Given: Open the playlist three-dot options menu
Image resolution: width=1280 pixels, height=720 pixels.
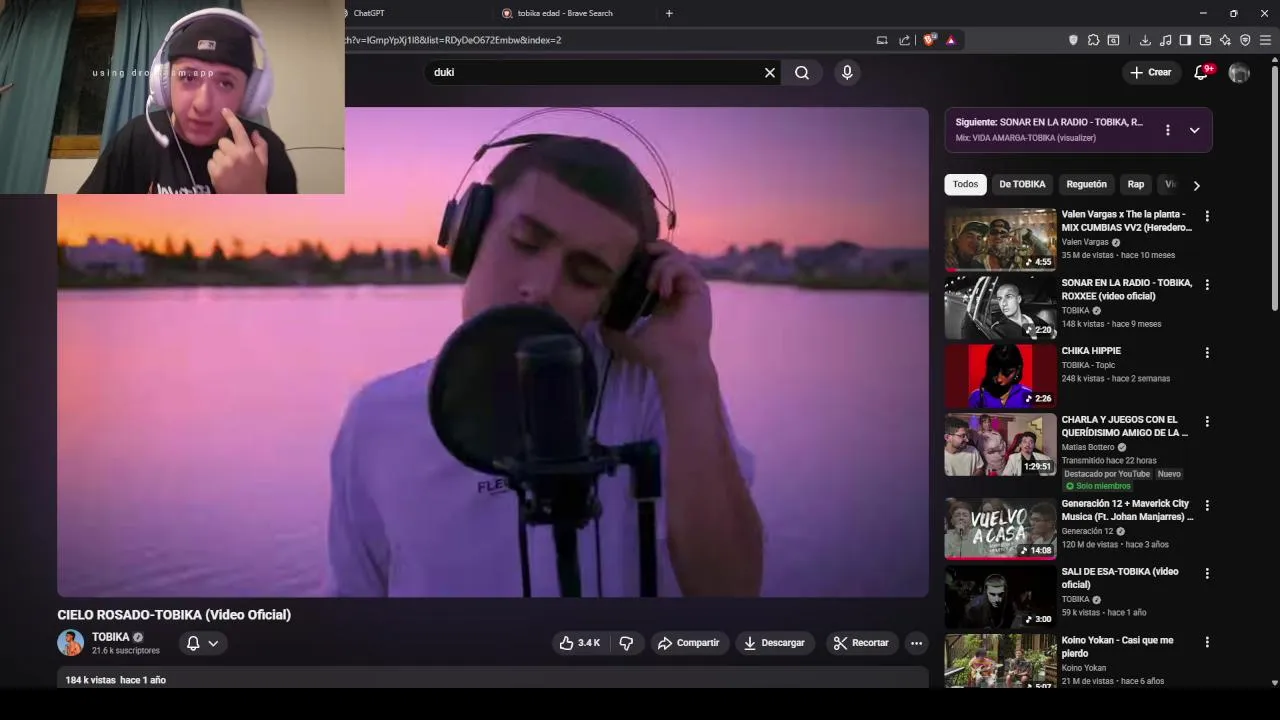Looking at the screenshot, I should pyautogui.click(x=1167, y=130).
